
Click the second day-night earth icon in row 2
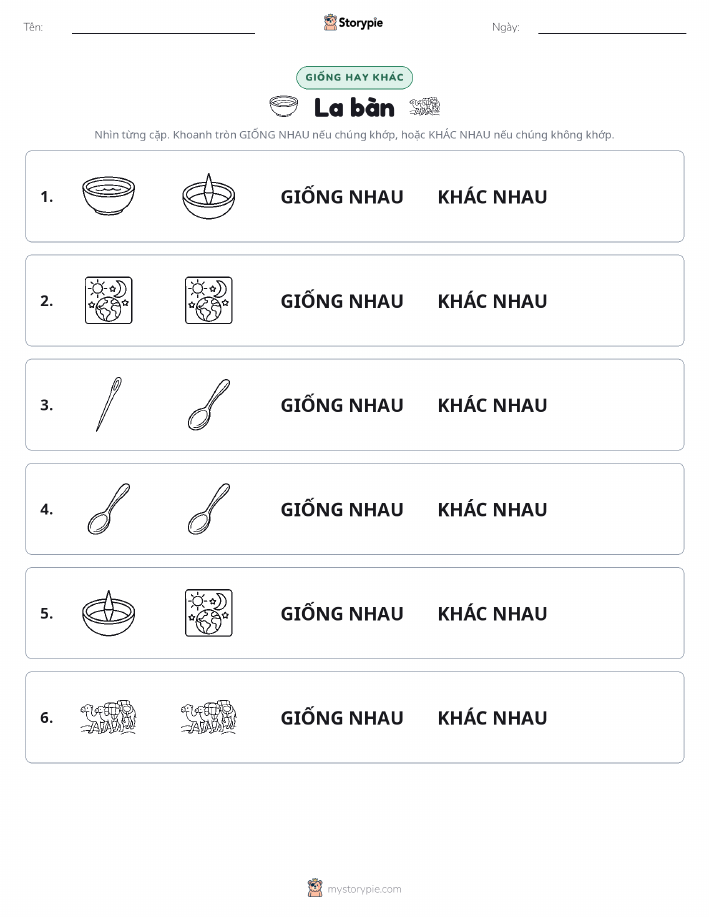point(209,301)
